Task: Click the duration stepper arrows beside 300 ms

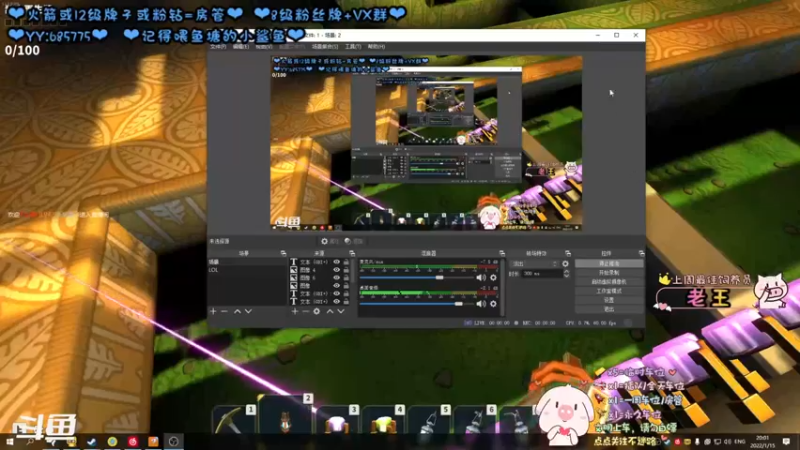Action: click(x=566, y=274)
